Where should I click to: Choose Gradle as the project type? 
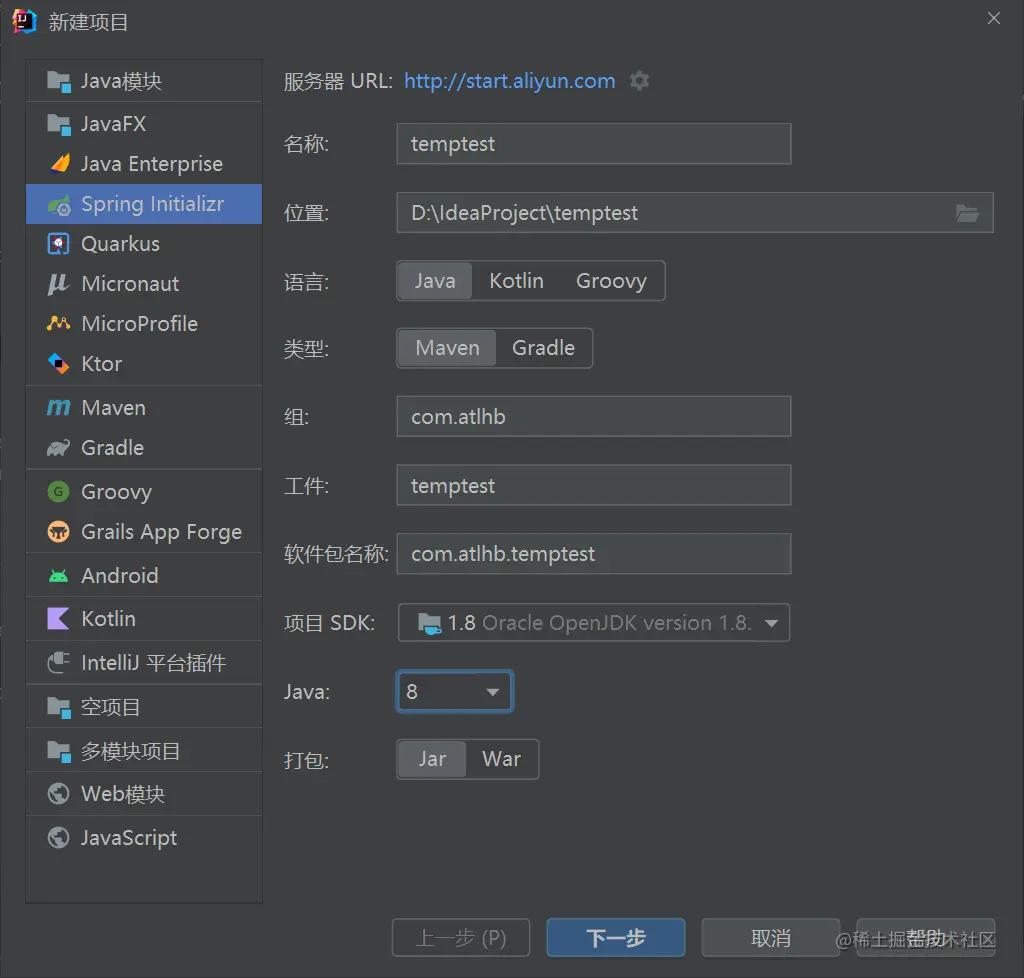[543, 348]
